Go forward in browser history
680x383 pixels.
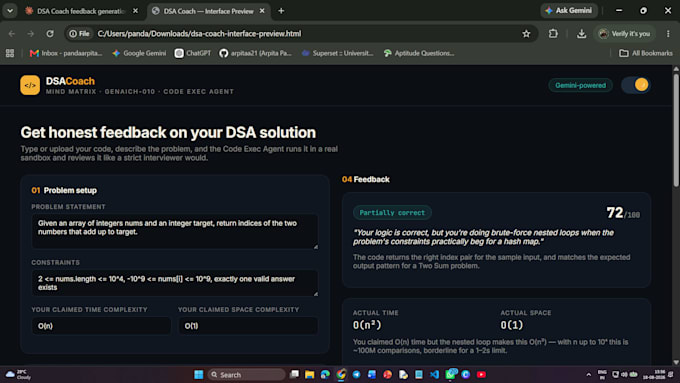(30, 33)
